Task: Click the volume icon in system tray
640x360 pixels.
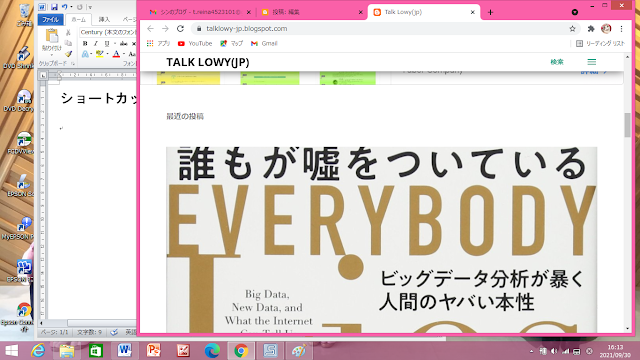Action: (x=554, y=351)
